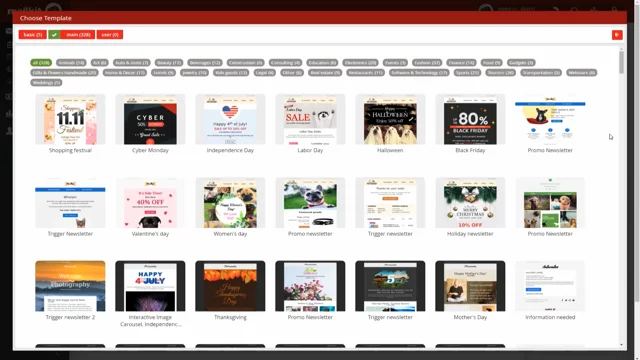Image resolution: width=640 pixels, height=360 pixels.
Task: Click the green checkmark beside main tab
Action: 54,35
